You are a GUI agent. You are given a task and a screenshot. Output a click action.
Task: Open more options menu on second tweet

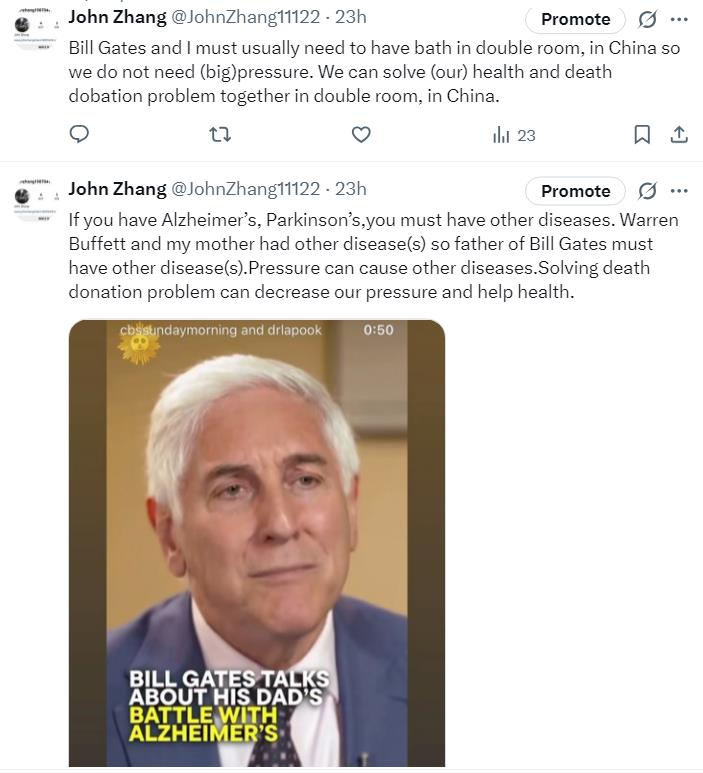point(679,191)
